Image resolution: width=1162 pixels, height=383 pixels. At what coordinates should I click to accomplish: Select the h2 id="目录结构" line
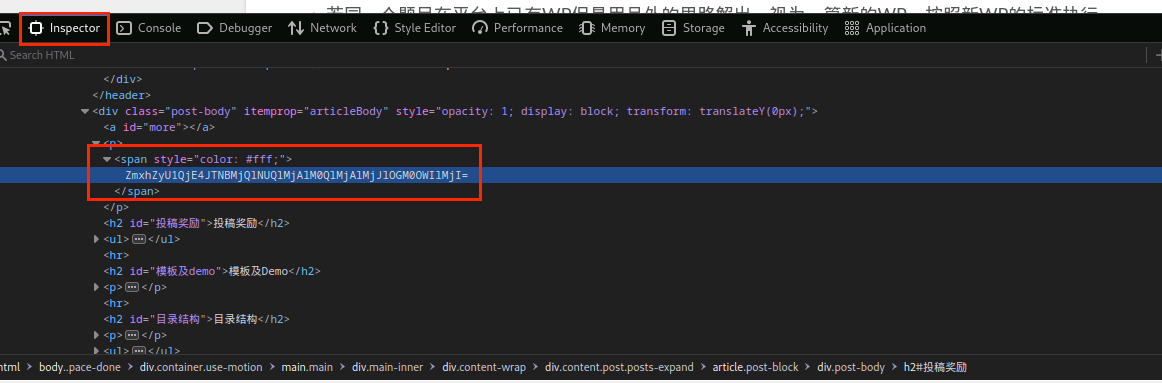196,319
